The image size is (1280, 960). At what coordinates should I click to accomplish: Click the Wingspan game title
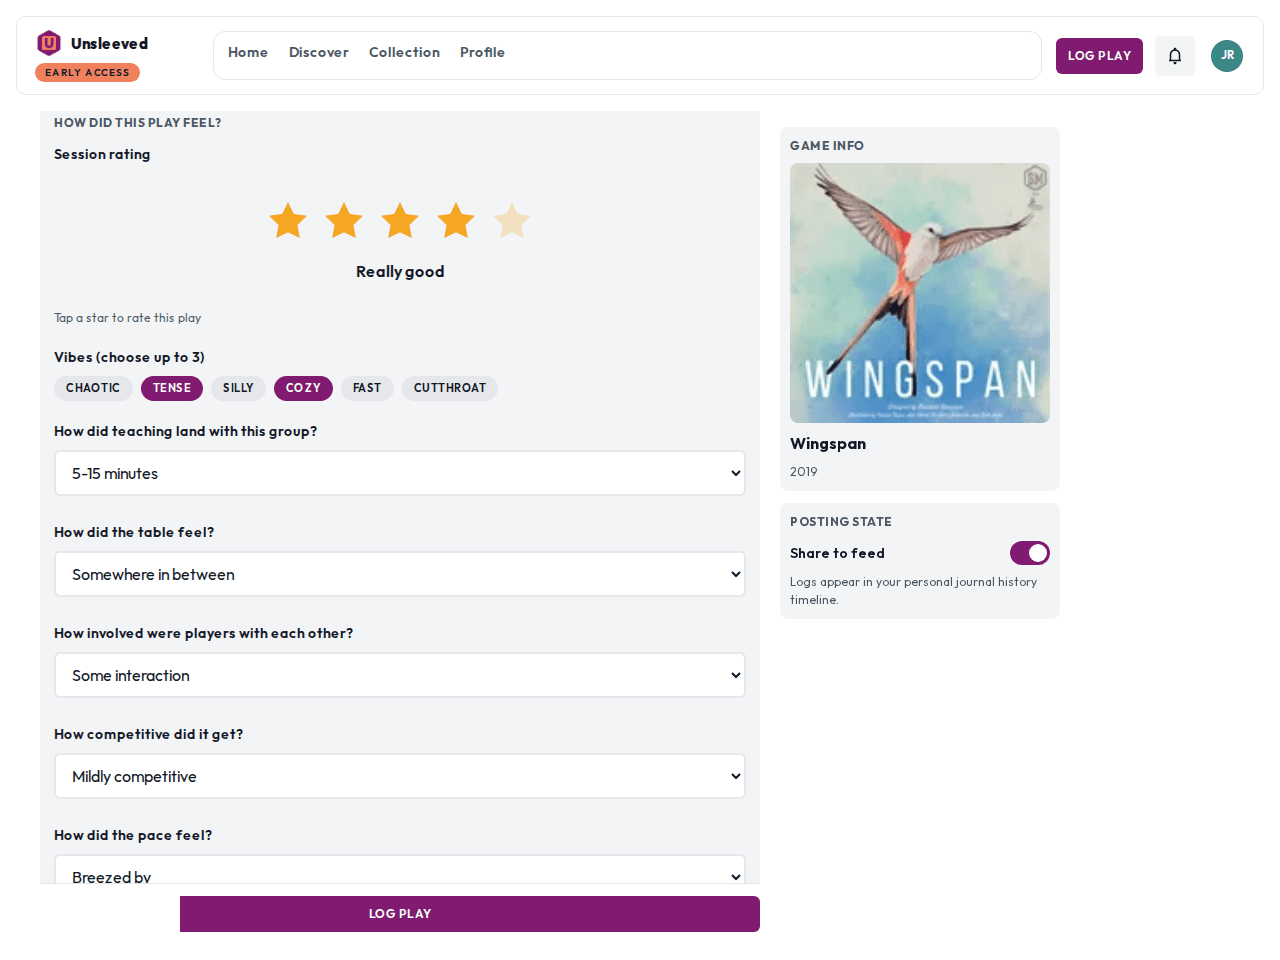(828, 444)
